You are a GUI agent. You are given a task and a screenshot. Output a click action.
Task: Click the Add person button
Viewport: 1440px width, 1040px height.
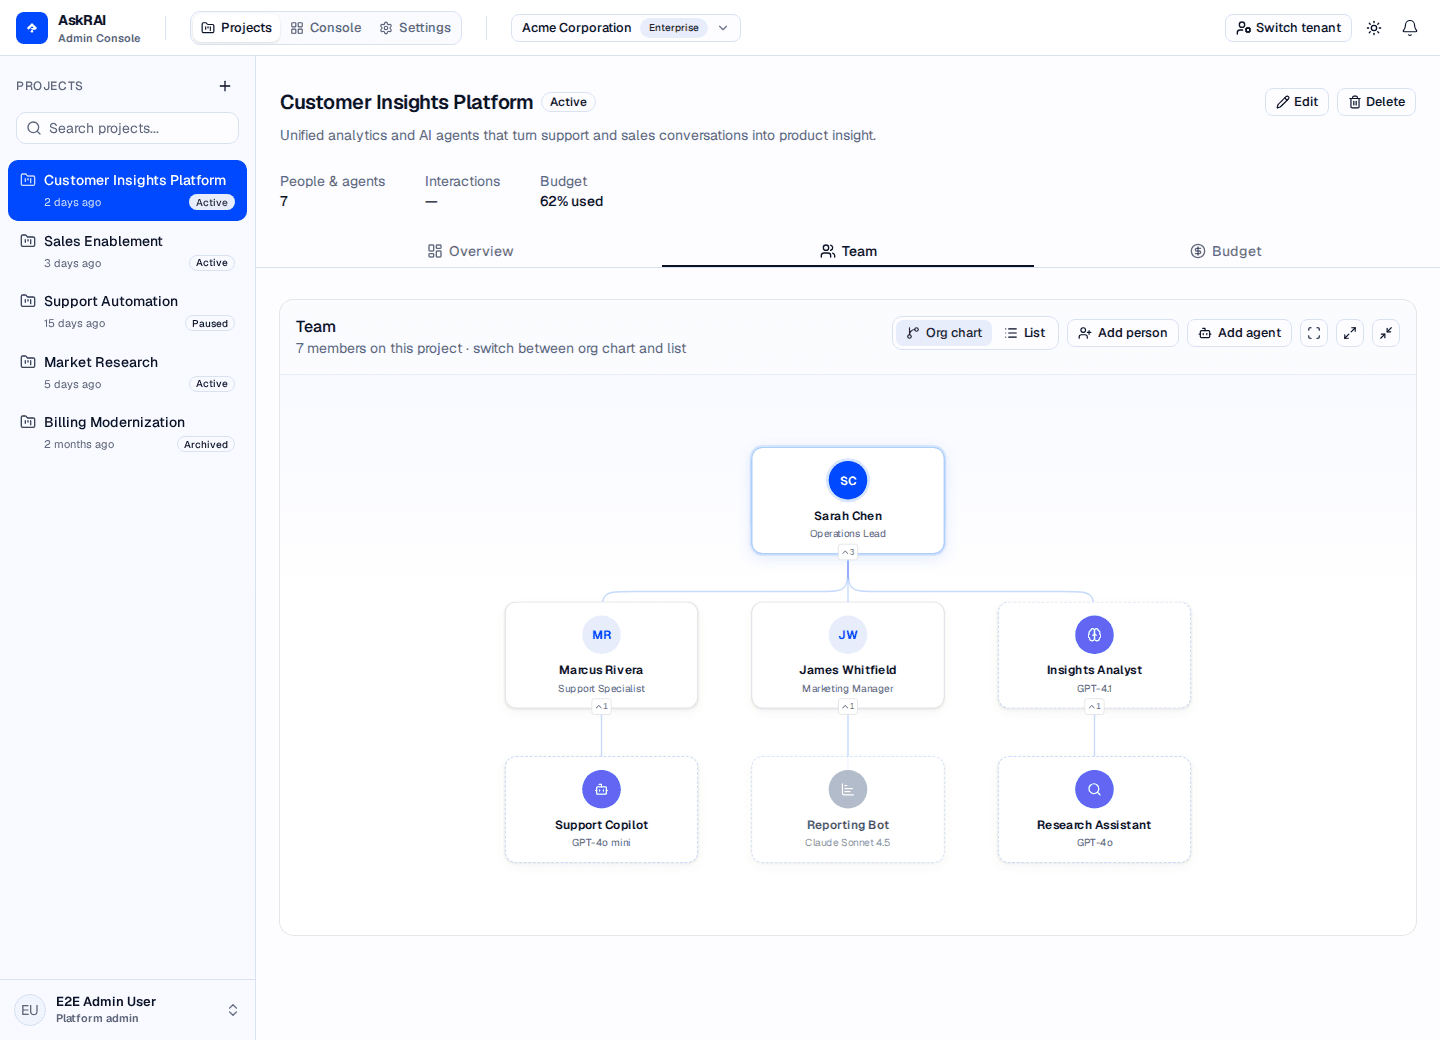(1123, 333)
